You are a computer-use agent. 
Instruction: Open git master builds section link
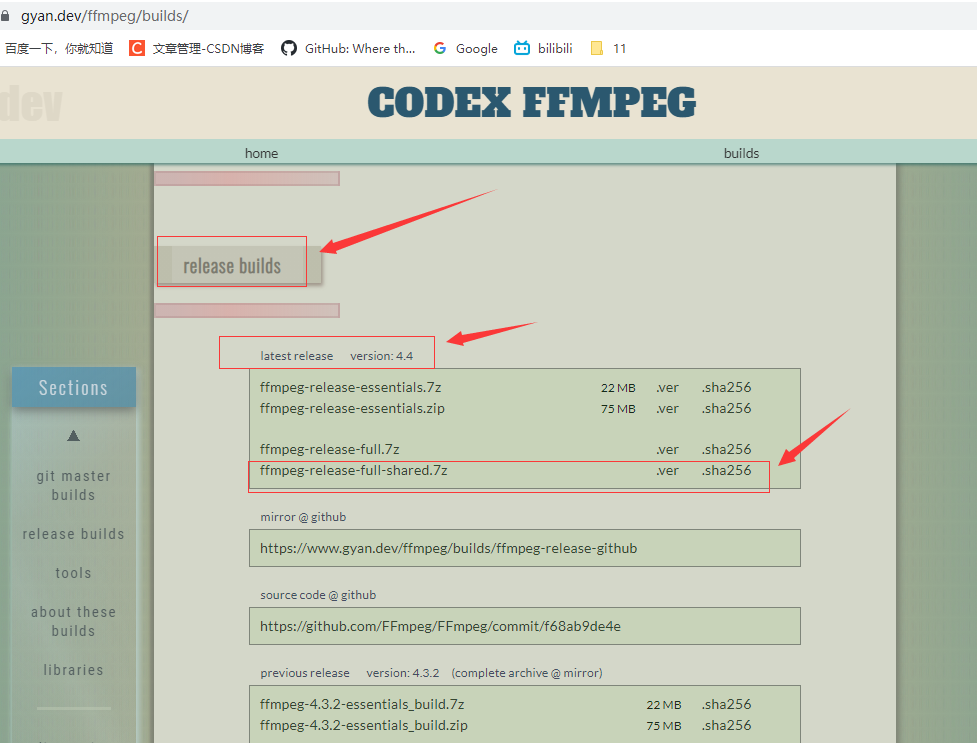(74, 485)
